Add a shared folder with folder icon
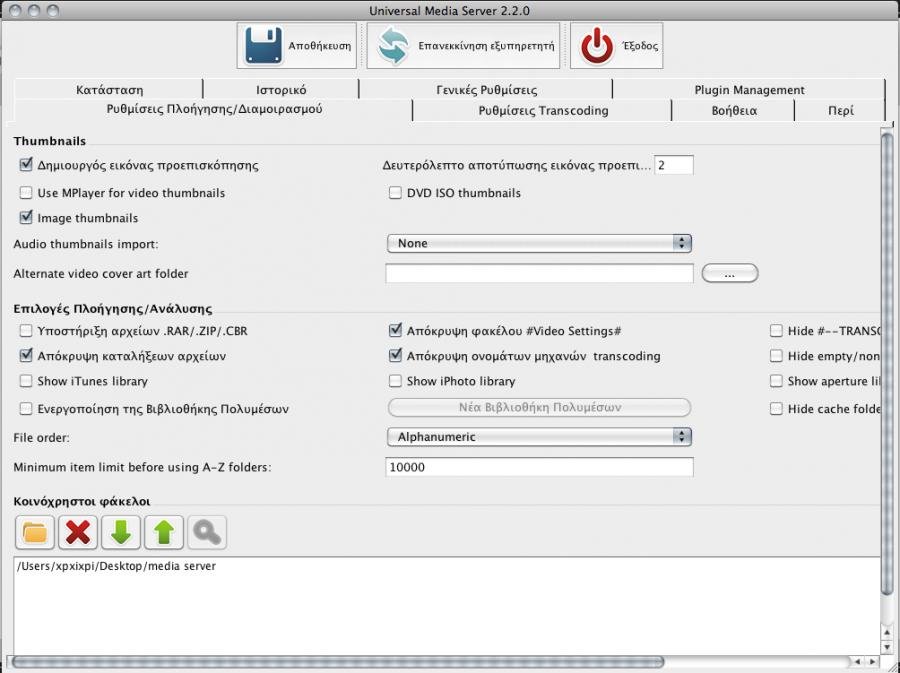Screen dimensions: 900x673 35,532
